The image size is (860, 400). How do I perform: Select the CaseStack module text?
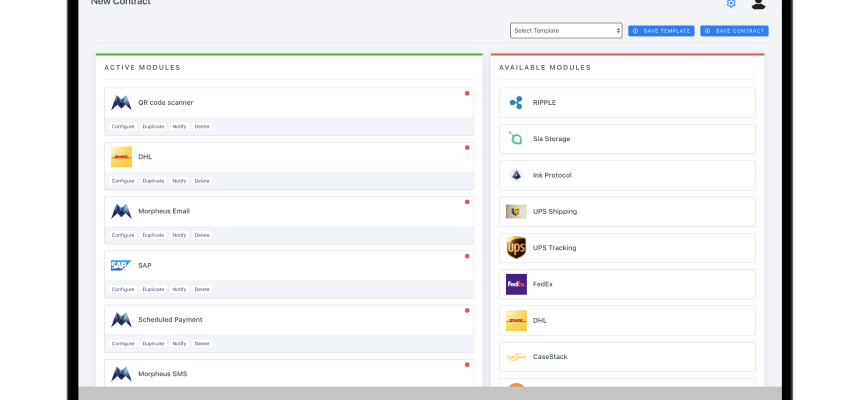point(550,357)
